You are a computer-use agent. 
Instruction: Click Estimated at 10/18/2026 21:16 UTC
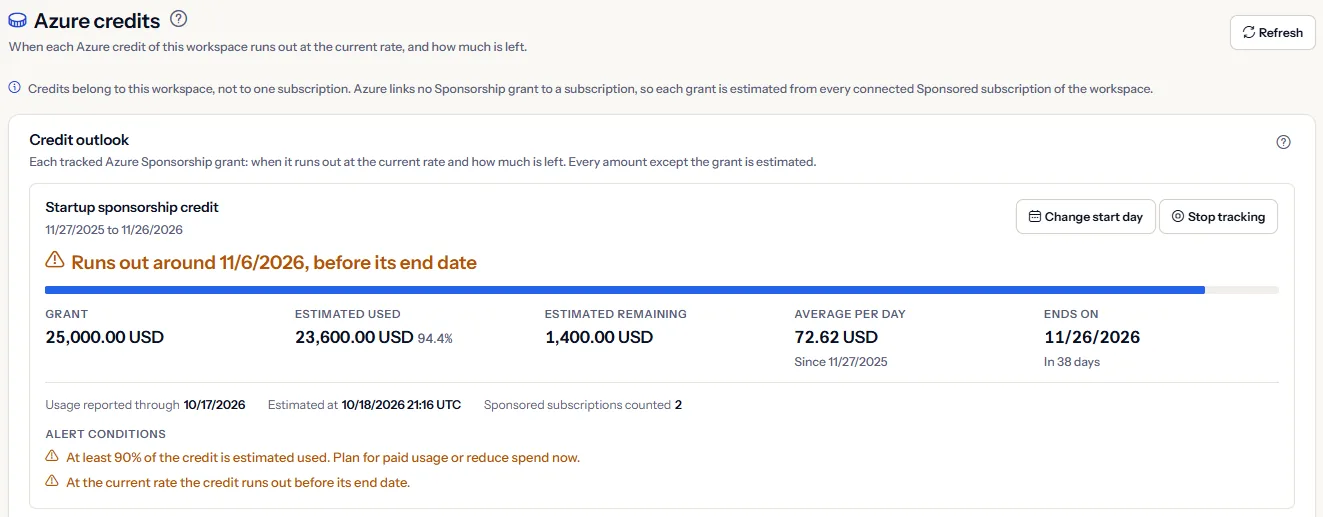point(365,405)
